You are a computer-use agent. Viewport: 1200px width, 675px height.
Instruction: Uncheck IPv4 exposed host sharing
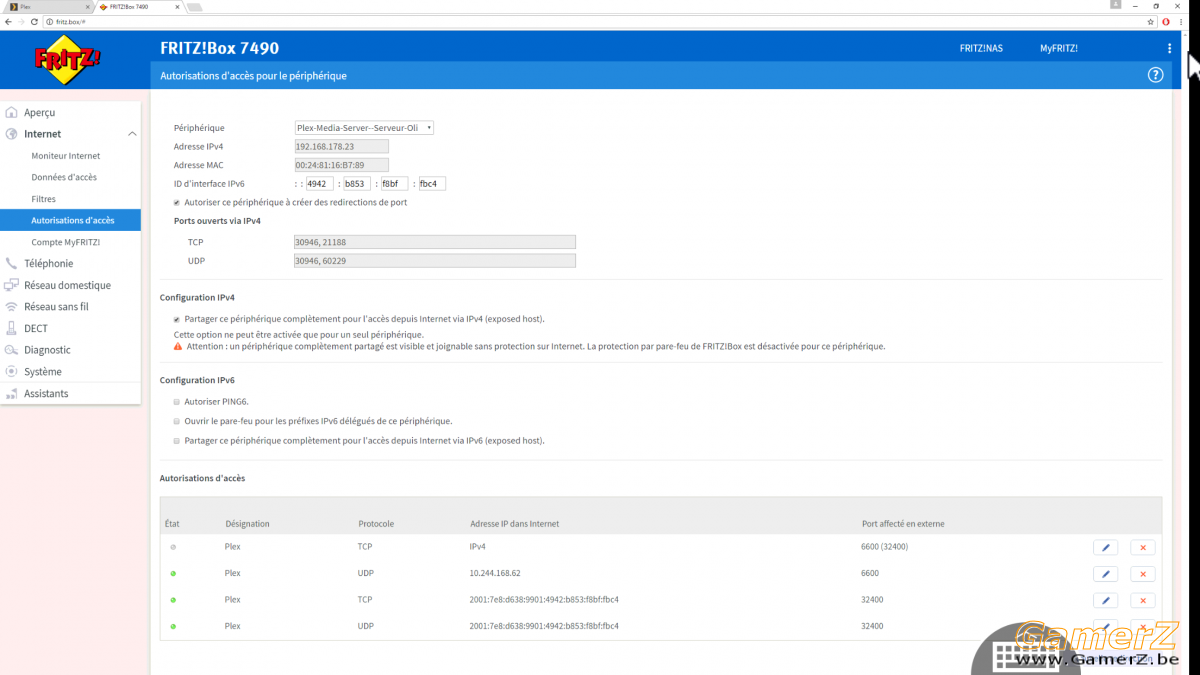[177, 319]
